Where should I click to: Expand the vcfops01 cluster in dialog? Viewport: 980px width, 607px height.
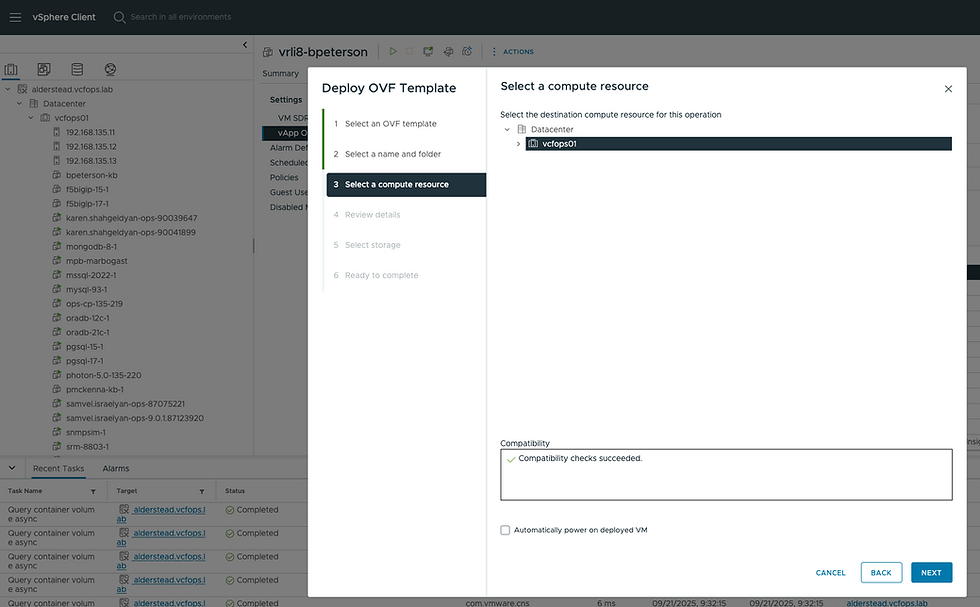(518, 144)
